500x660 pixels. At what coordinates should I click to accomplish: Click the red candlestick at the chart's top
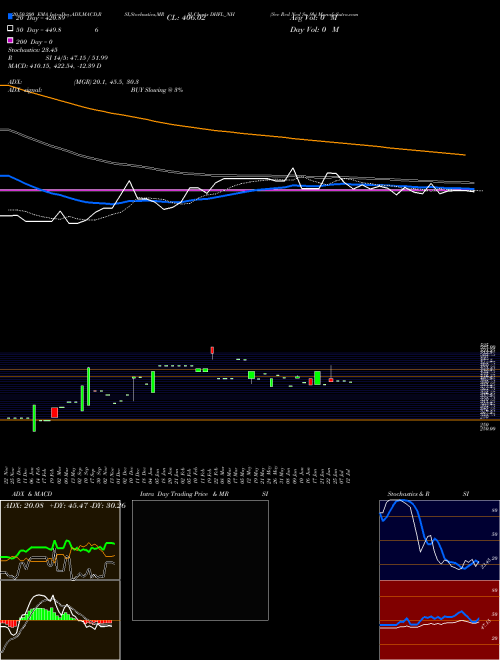[212, 351]
